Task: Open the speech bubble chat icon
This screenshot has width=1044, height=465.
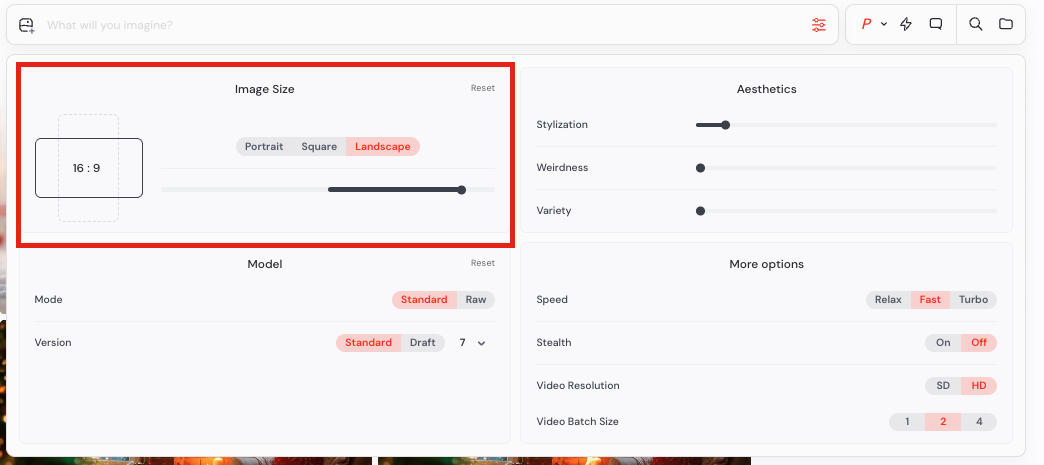Action: coord(936,25)
